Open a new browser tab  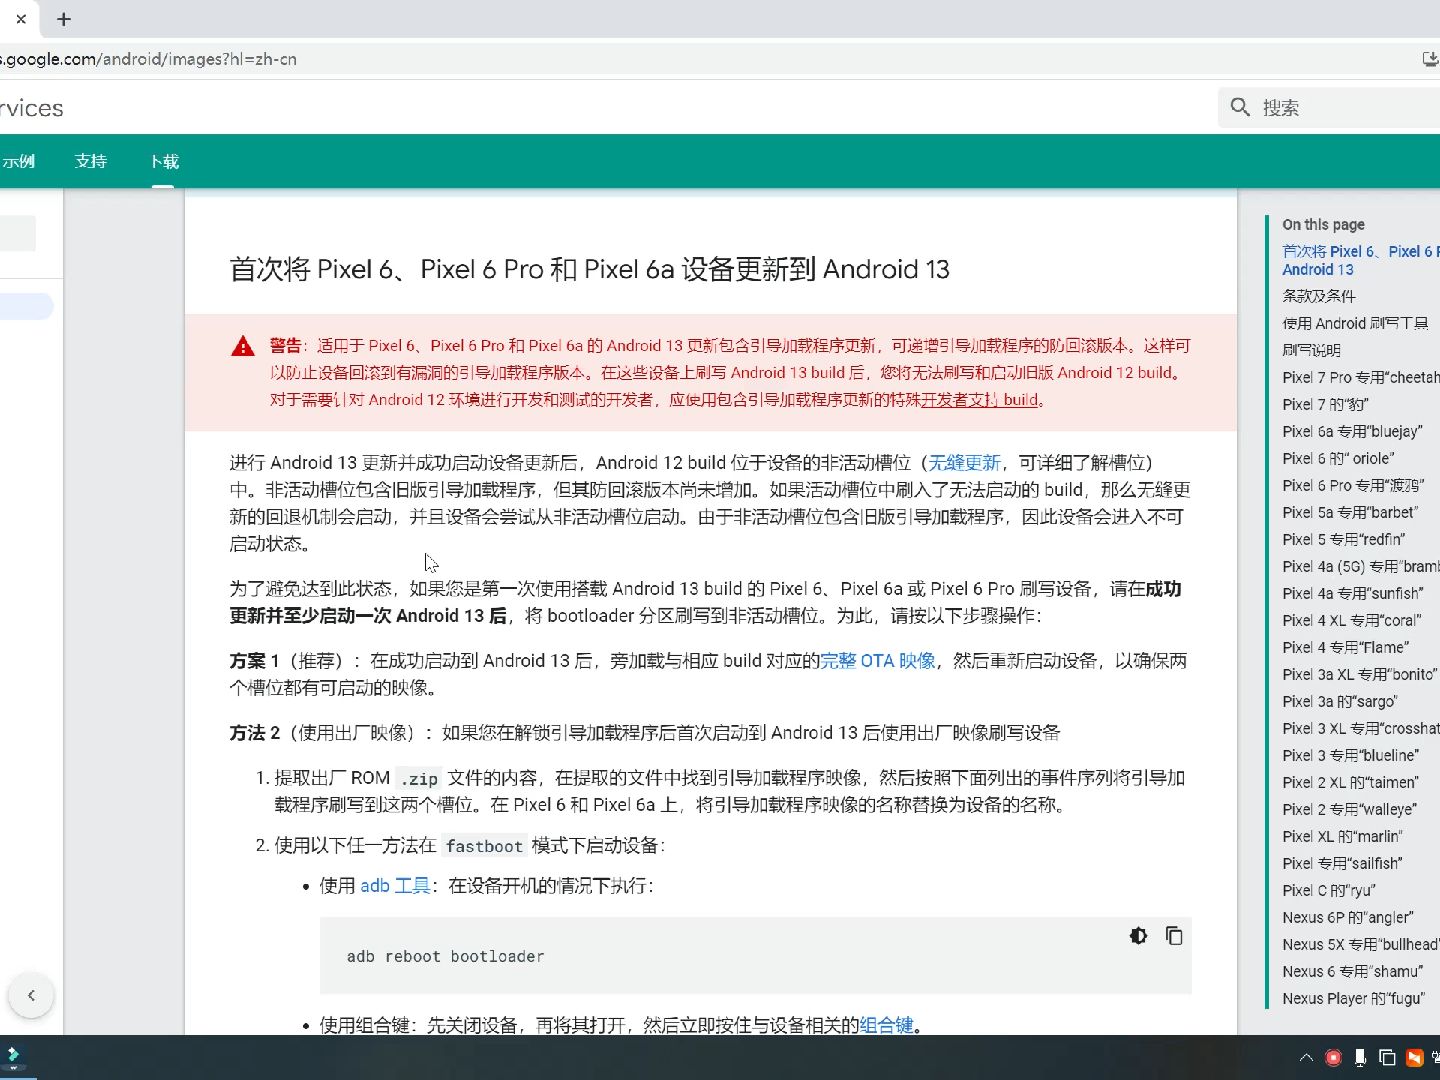(x=64, y=19)
